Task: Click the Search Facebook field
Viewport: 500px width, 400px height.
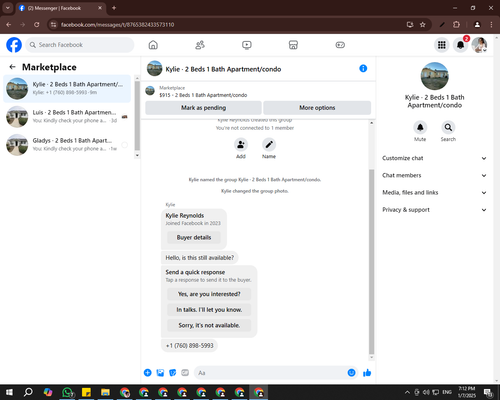Action: click(80, 45)
